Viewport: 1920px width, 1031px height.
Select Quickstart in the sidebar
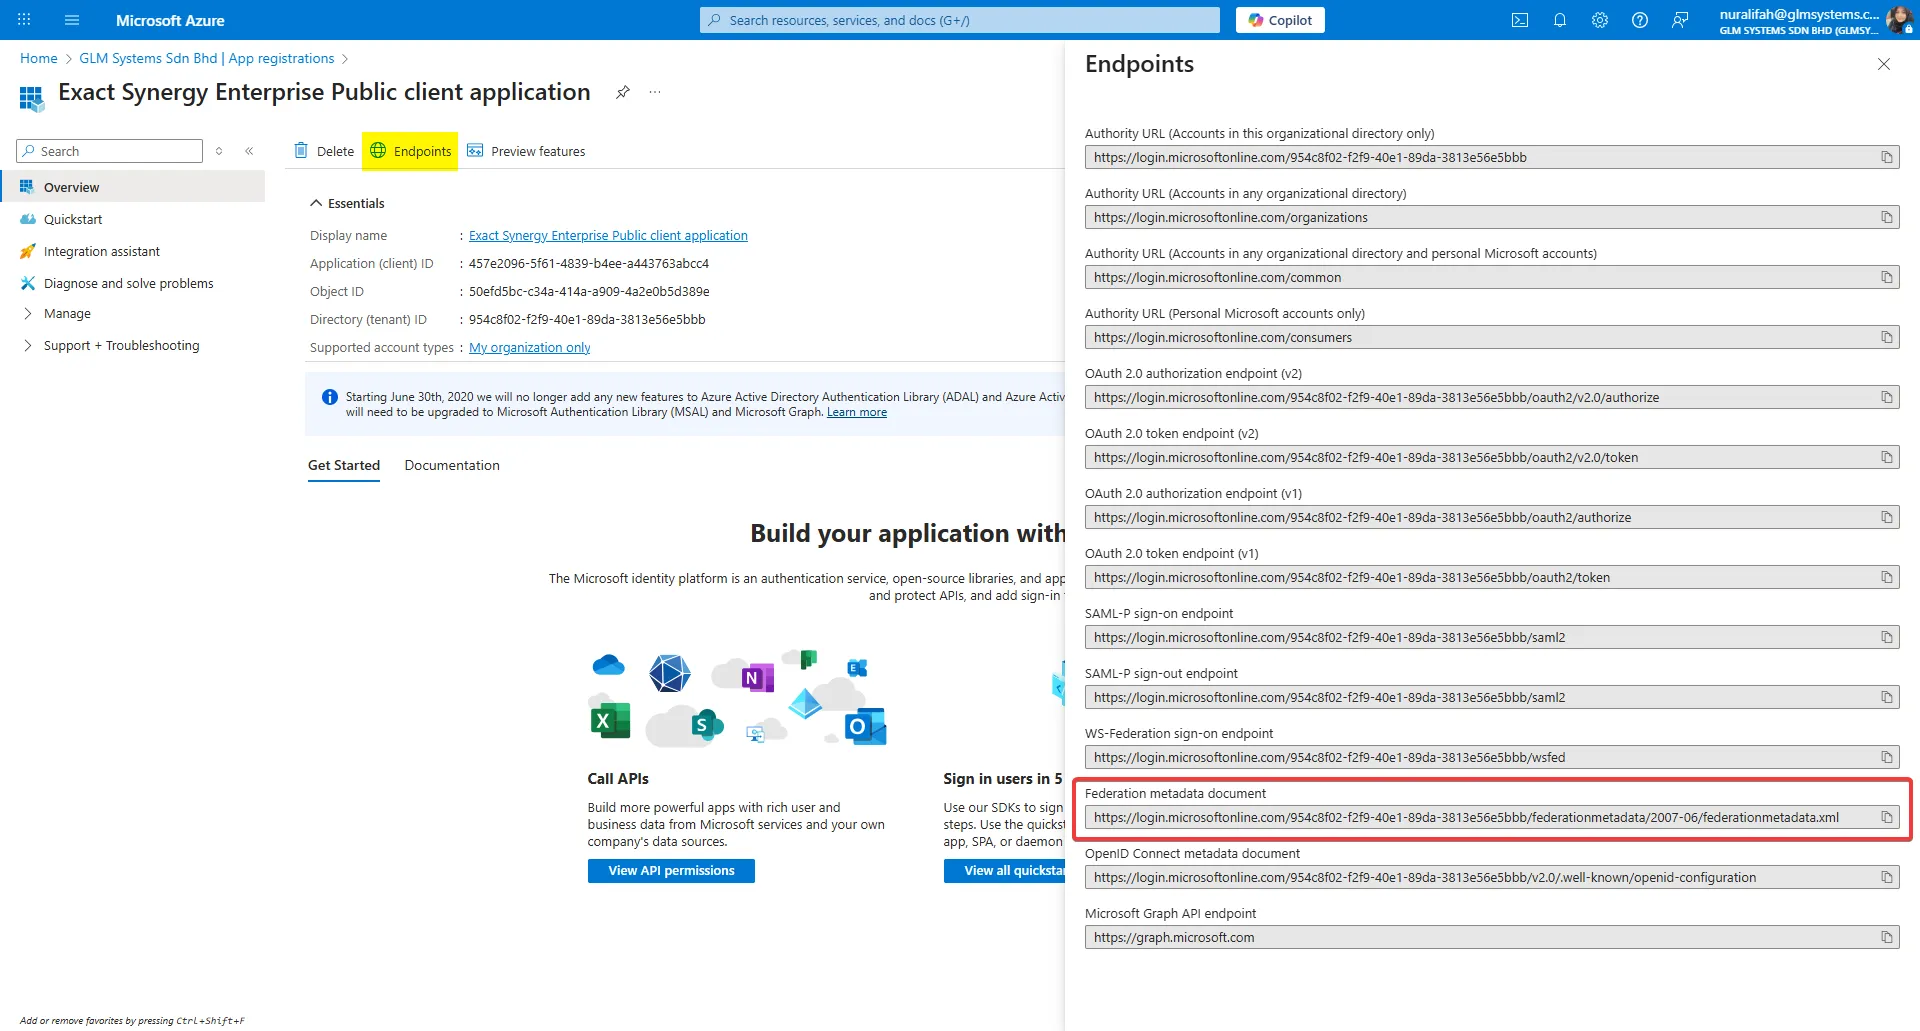pos(73,220)
